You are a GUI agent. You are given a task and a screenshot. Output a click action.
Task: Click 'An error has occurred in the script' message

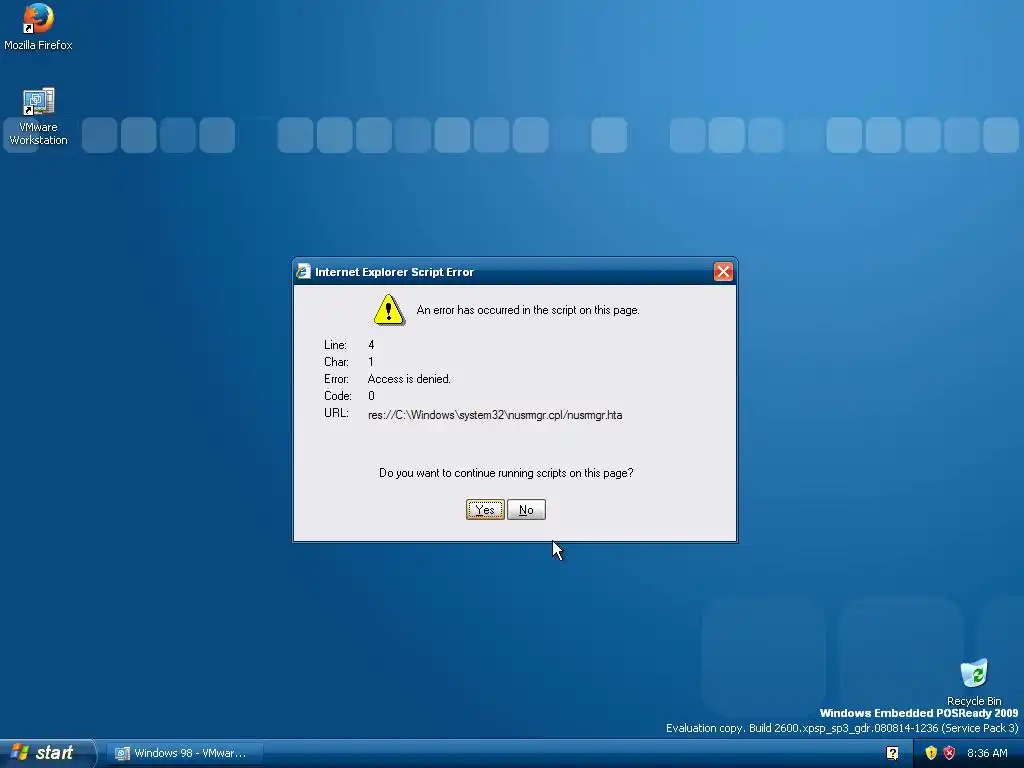[528, 310]
